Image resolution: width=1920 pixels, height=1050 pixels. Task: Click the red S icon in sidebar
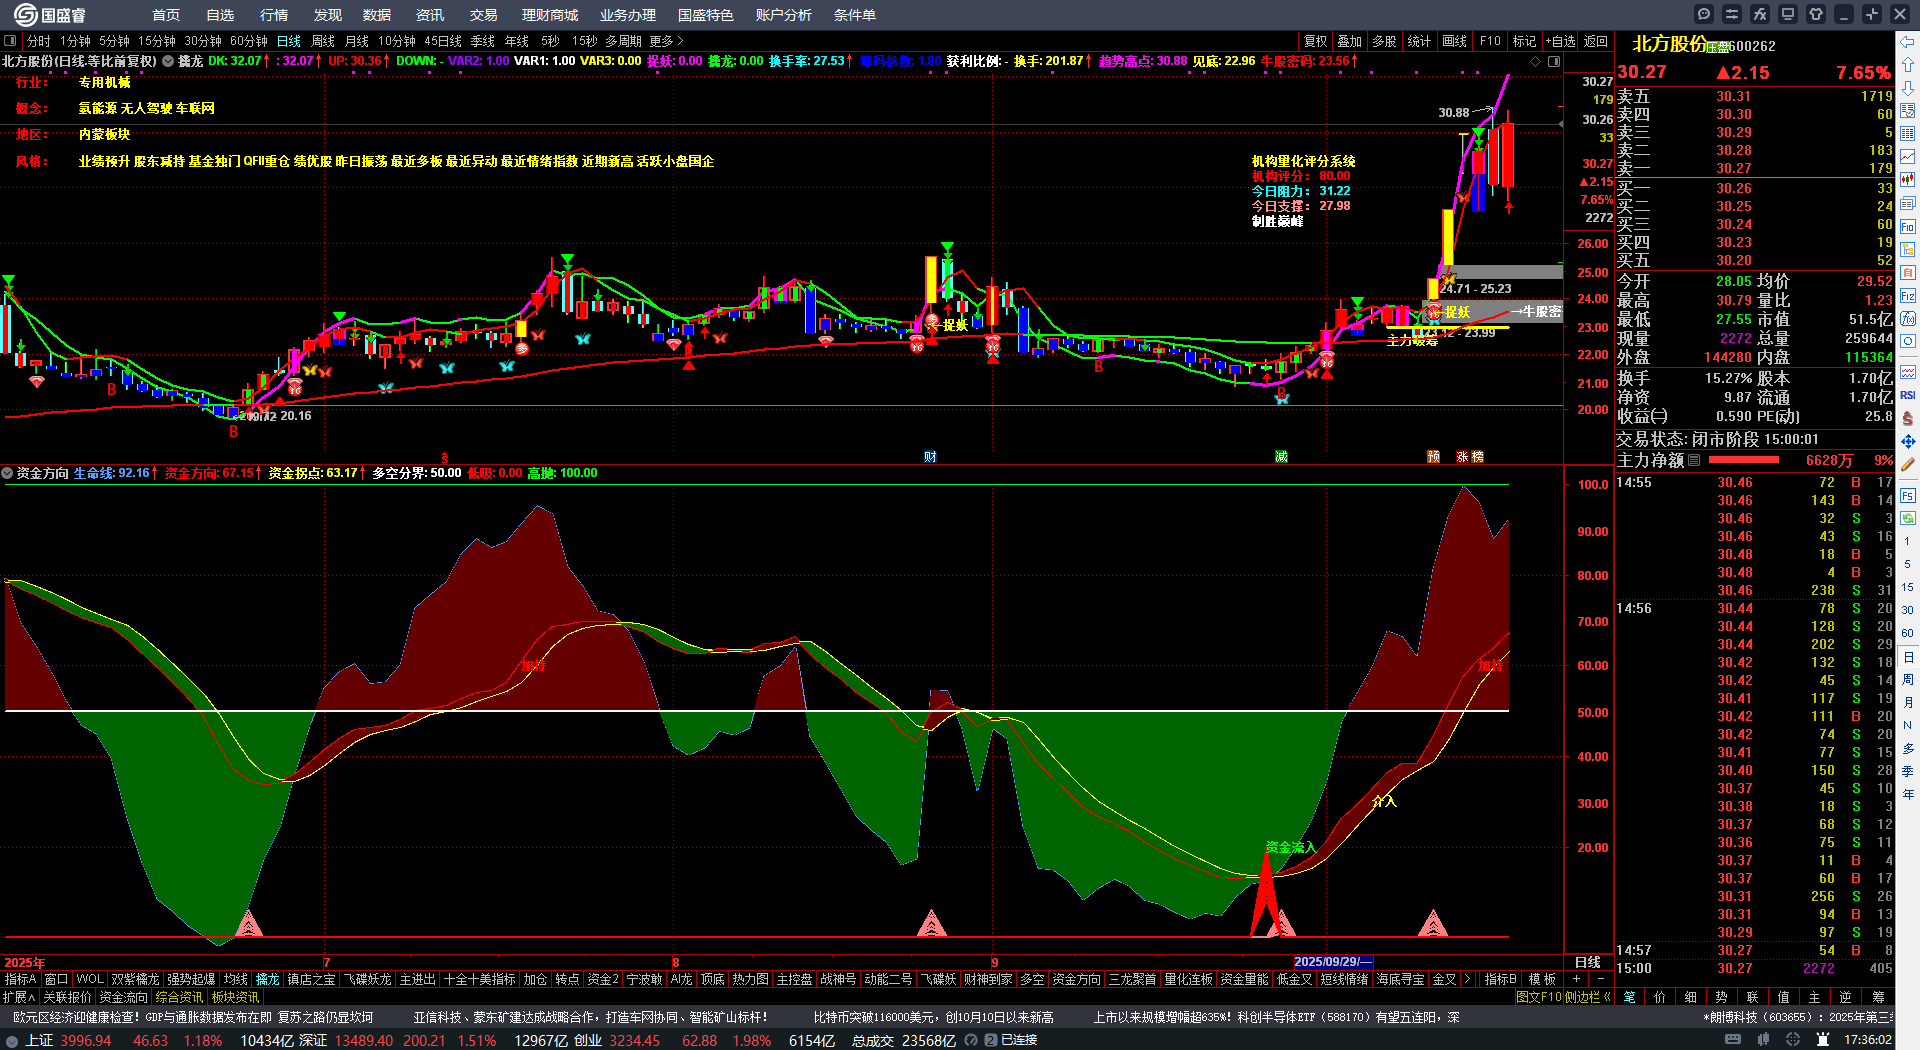[1908, 418]
